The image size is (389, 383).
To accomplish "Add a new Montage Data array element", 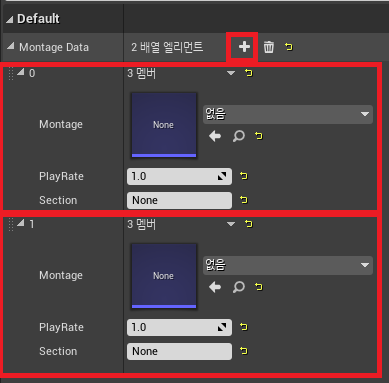I will (244, 47).
